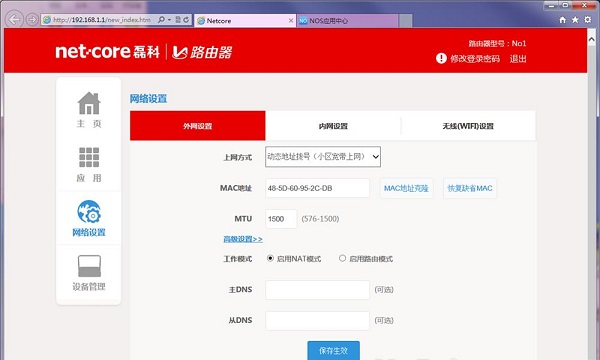Click the MTU value field

pos(281,219)
